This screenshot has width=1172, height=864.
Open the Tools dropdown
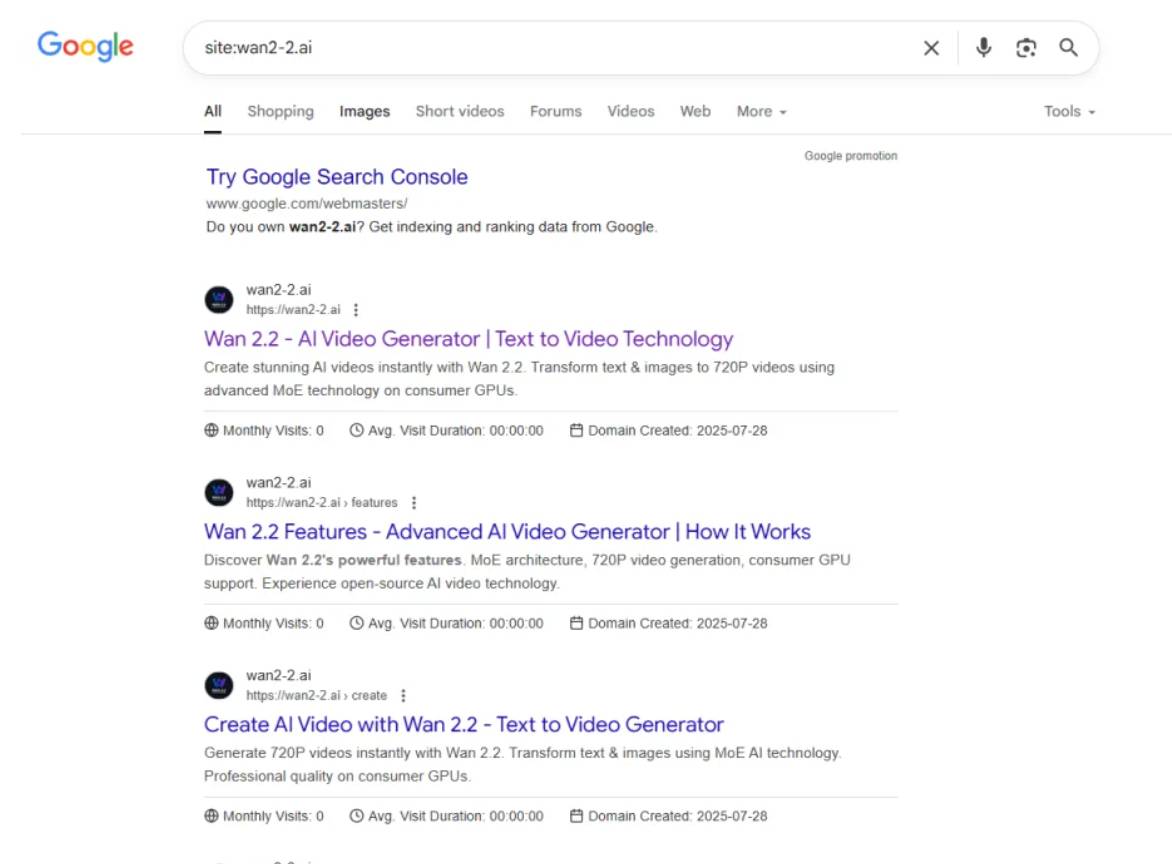pyautogui.click(x=1070, y=111)
